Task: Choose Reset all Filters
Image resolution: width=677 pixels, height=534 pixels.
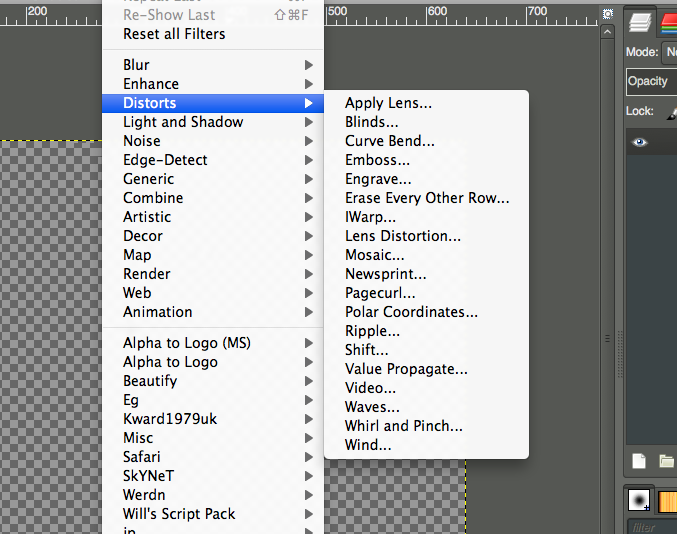Action: point(213,34)
